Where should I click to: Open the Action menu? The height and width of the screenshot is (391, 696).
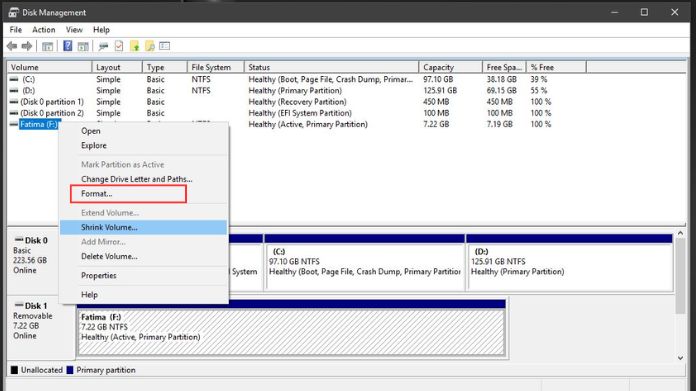pyautogui.click(x=44, y=30)
